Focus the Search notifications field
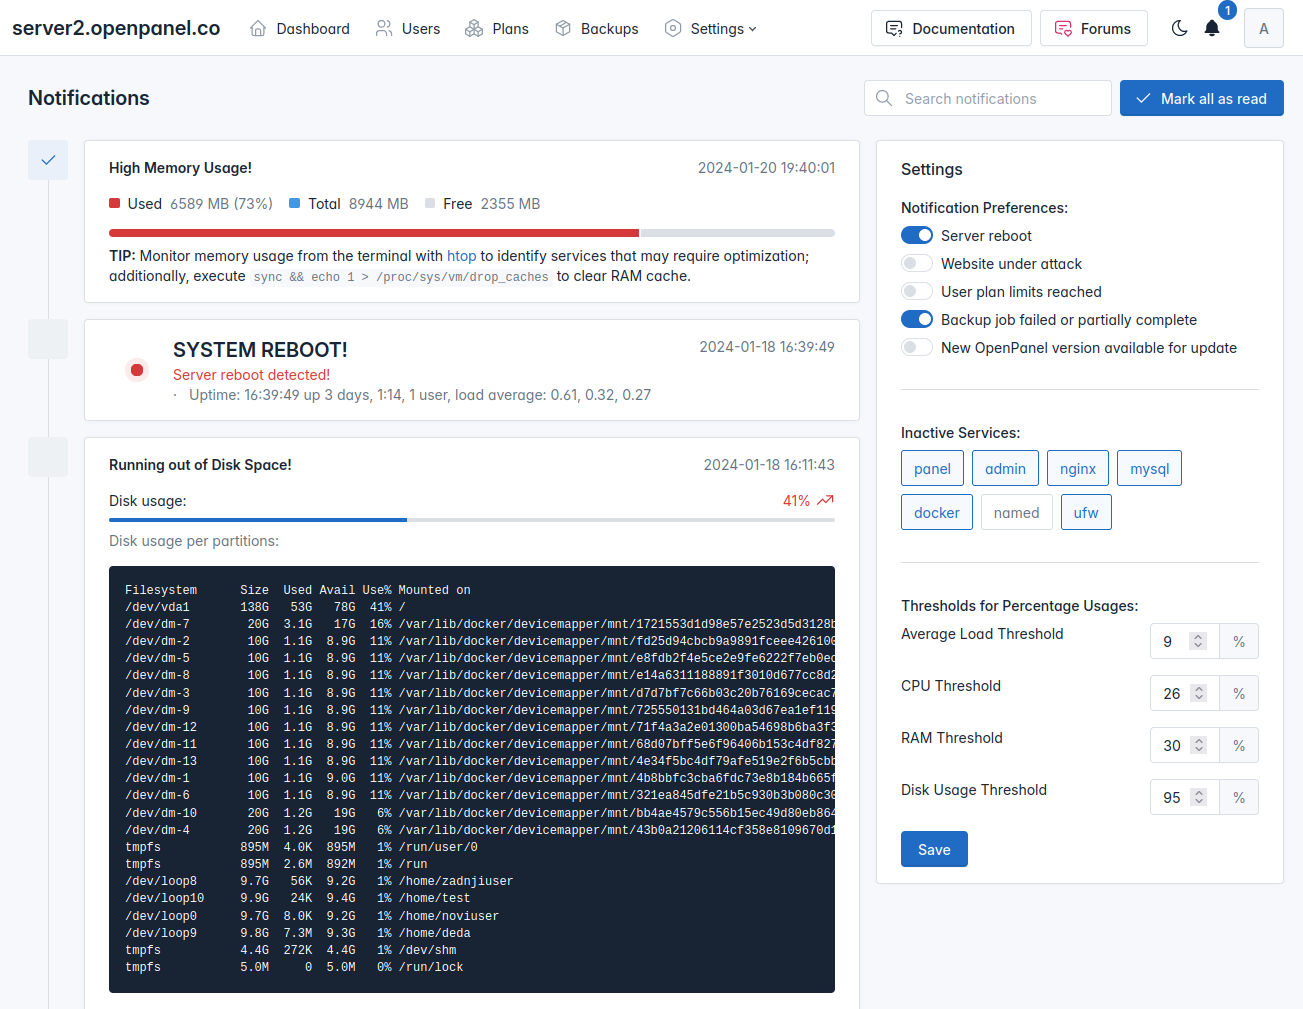The width and height of the screenshot is (1303, 1009). [x=988, y=98]
